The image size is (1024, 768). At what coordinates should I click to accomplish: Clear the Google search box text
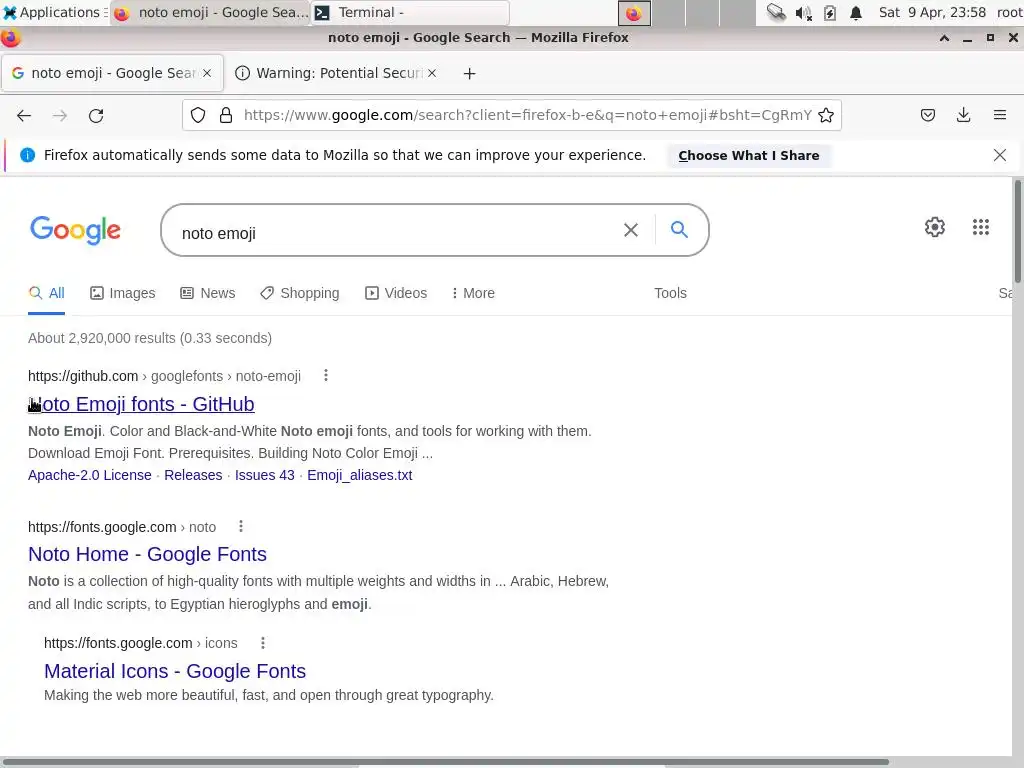[631, 230]
